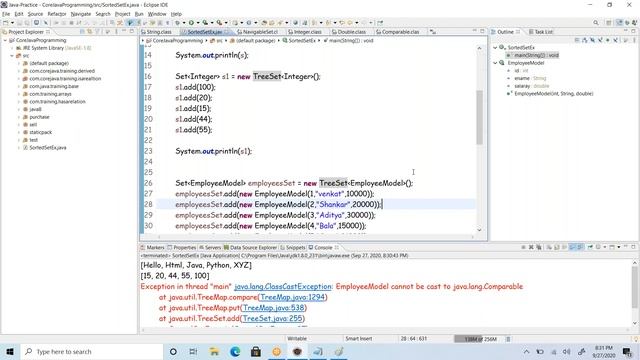640x360 pixels.
Task: Collapse the CoreJavaProgramming project node
Action: point(5,40)
